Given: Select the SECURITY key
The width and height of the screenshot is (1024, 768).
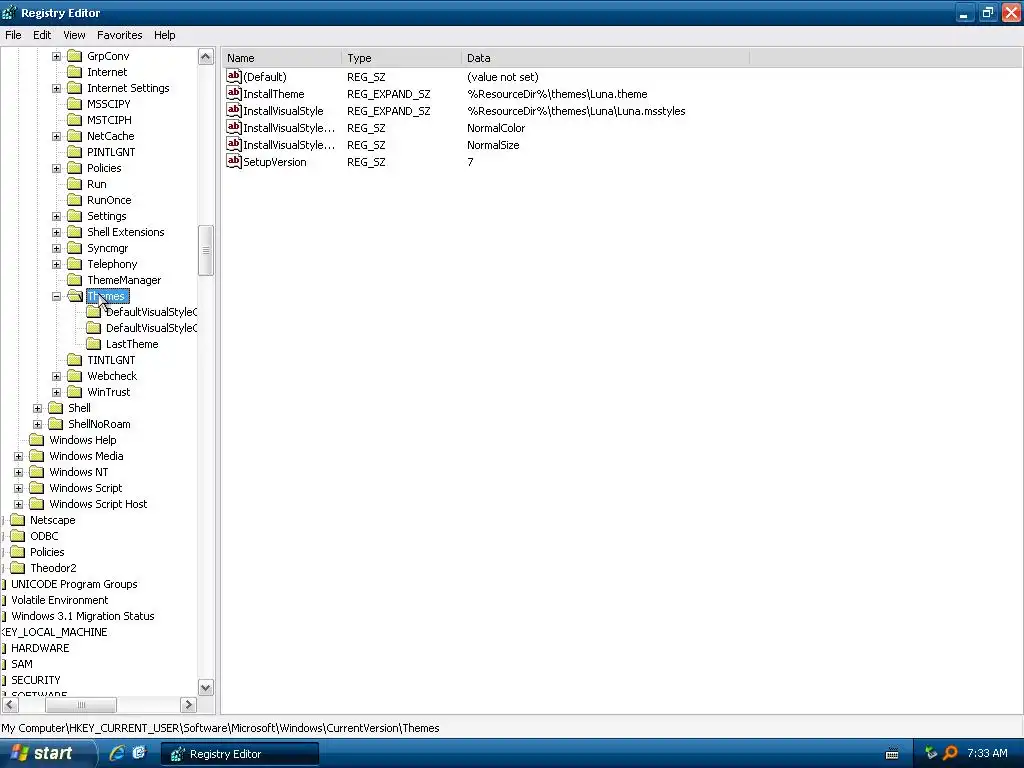Looking at the screenshot, I should point(36,680).
